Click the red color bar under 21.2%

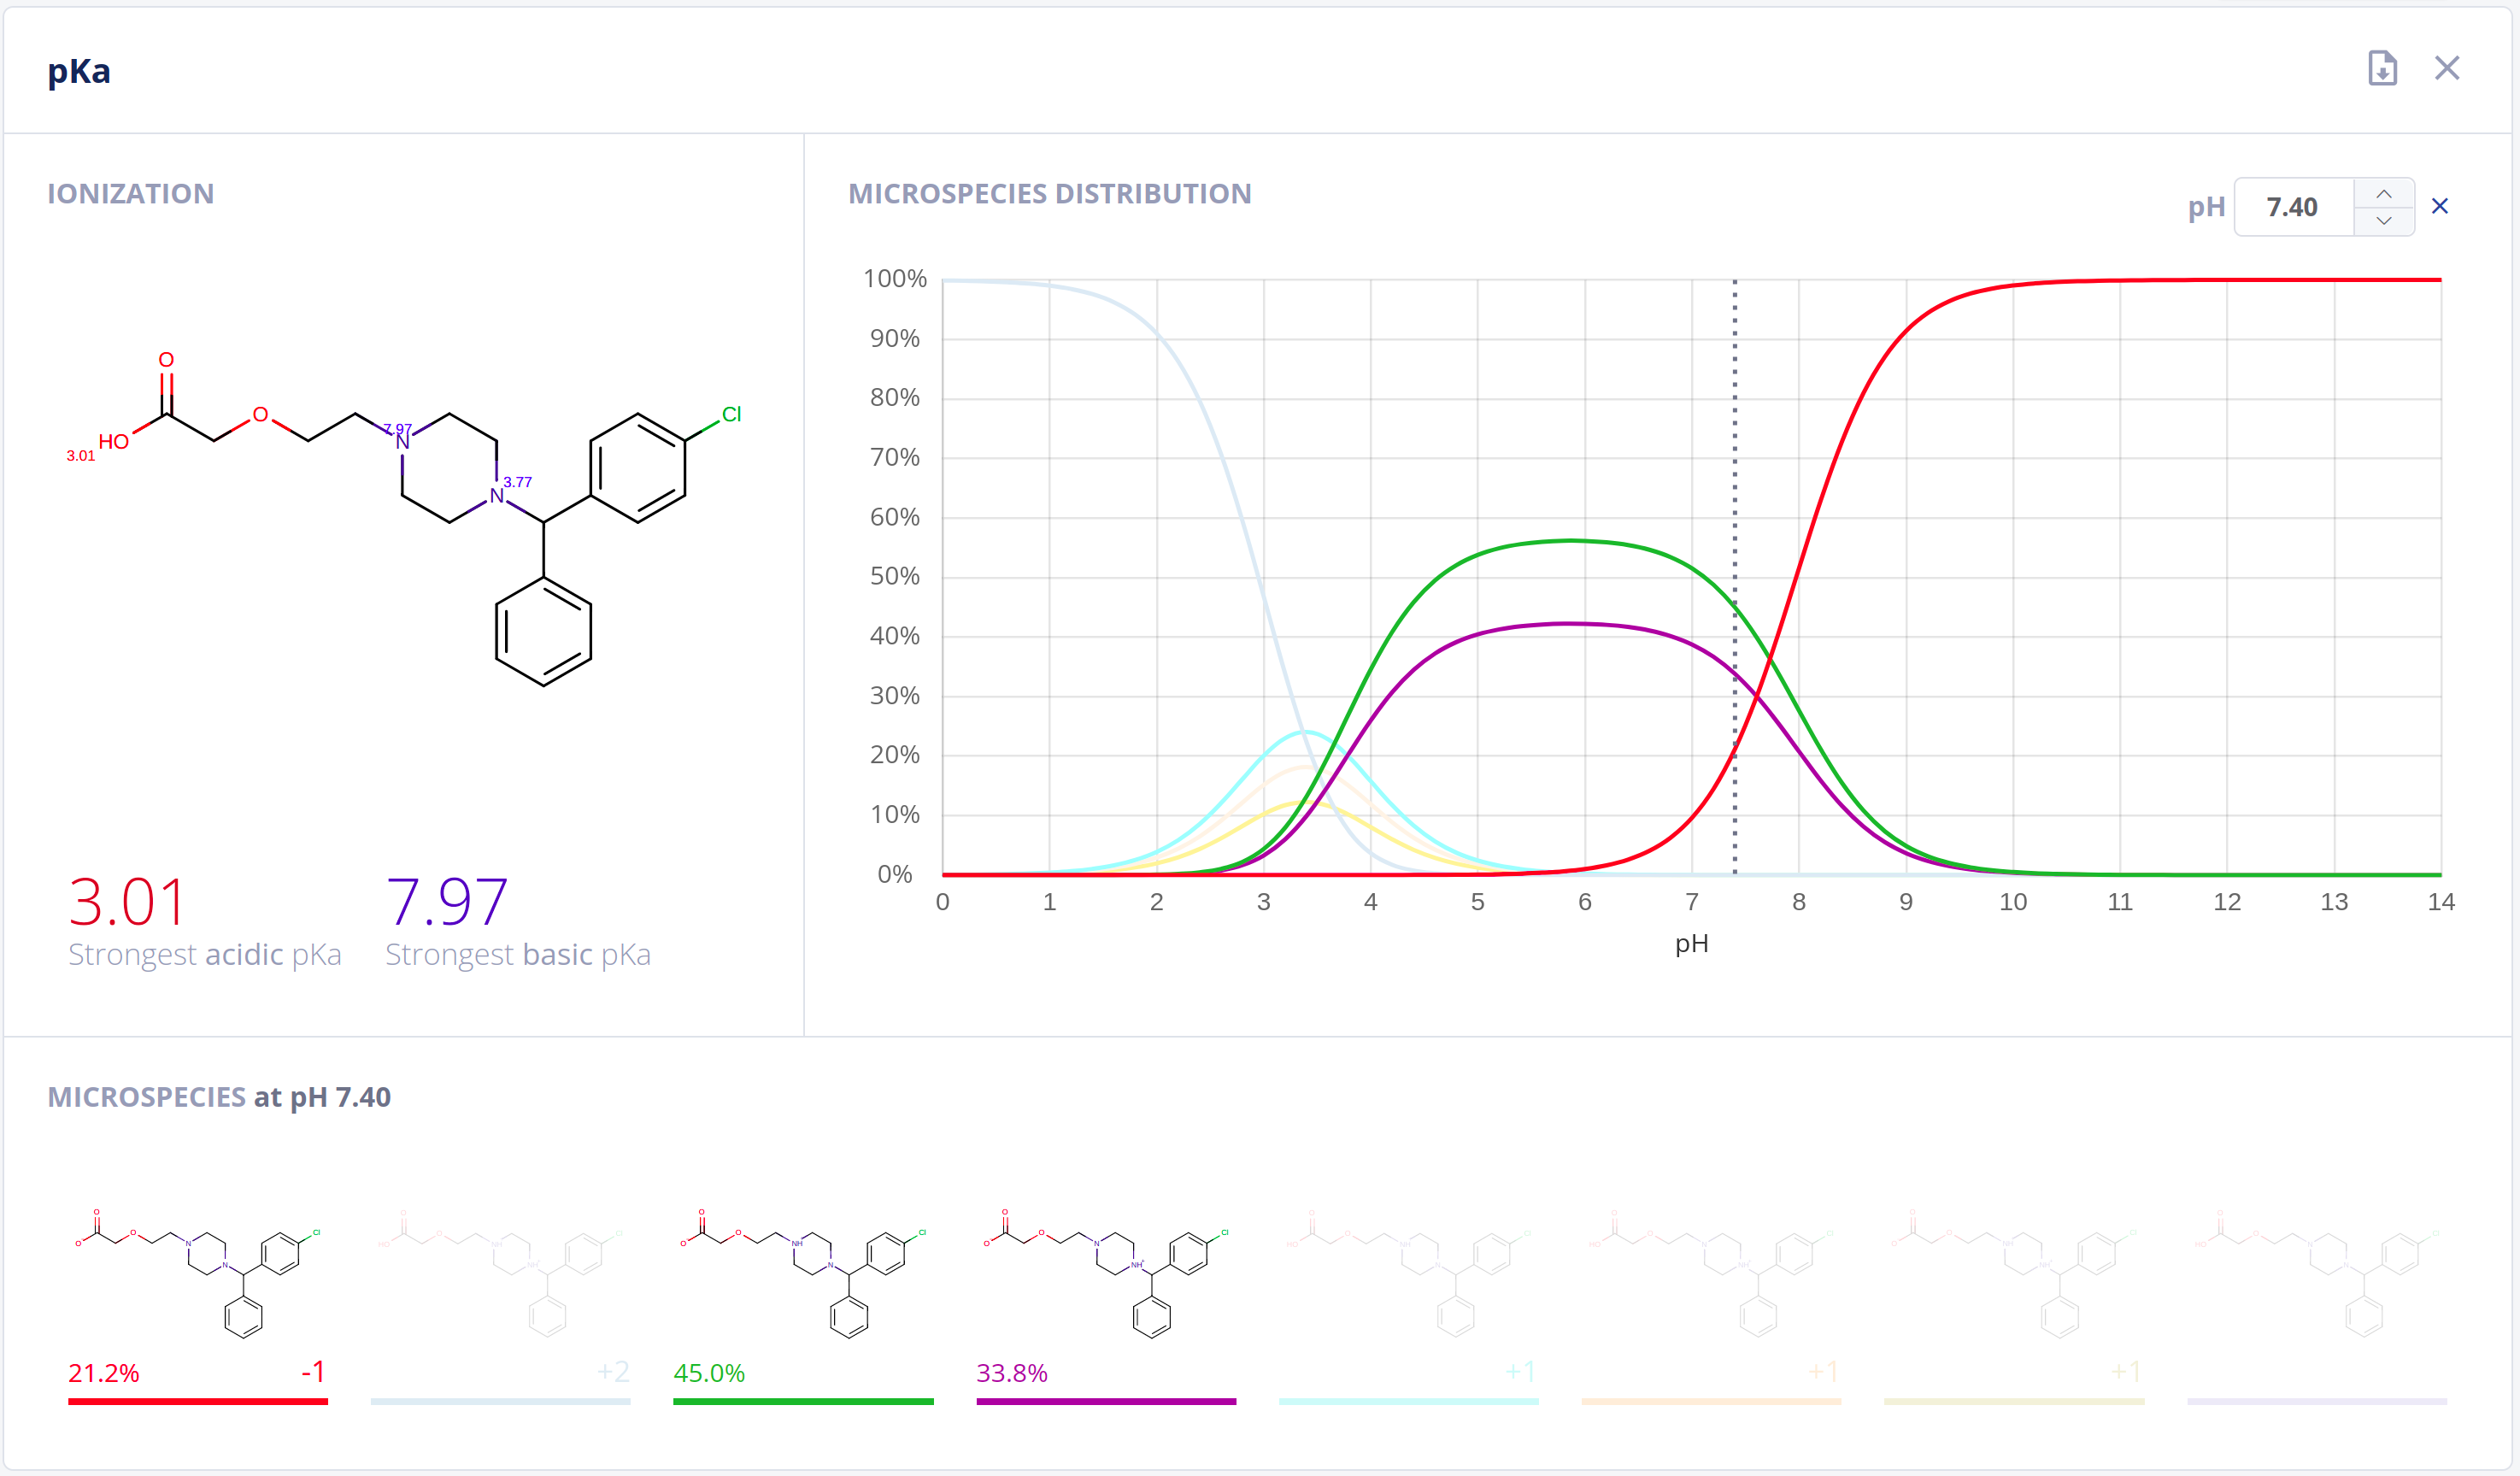198,1401
